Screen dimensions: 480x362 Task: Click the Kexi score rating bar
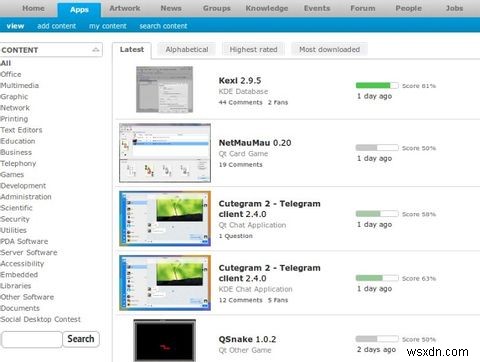pos(377,85)
